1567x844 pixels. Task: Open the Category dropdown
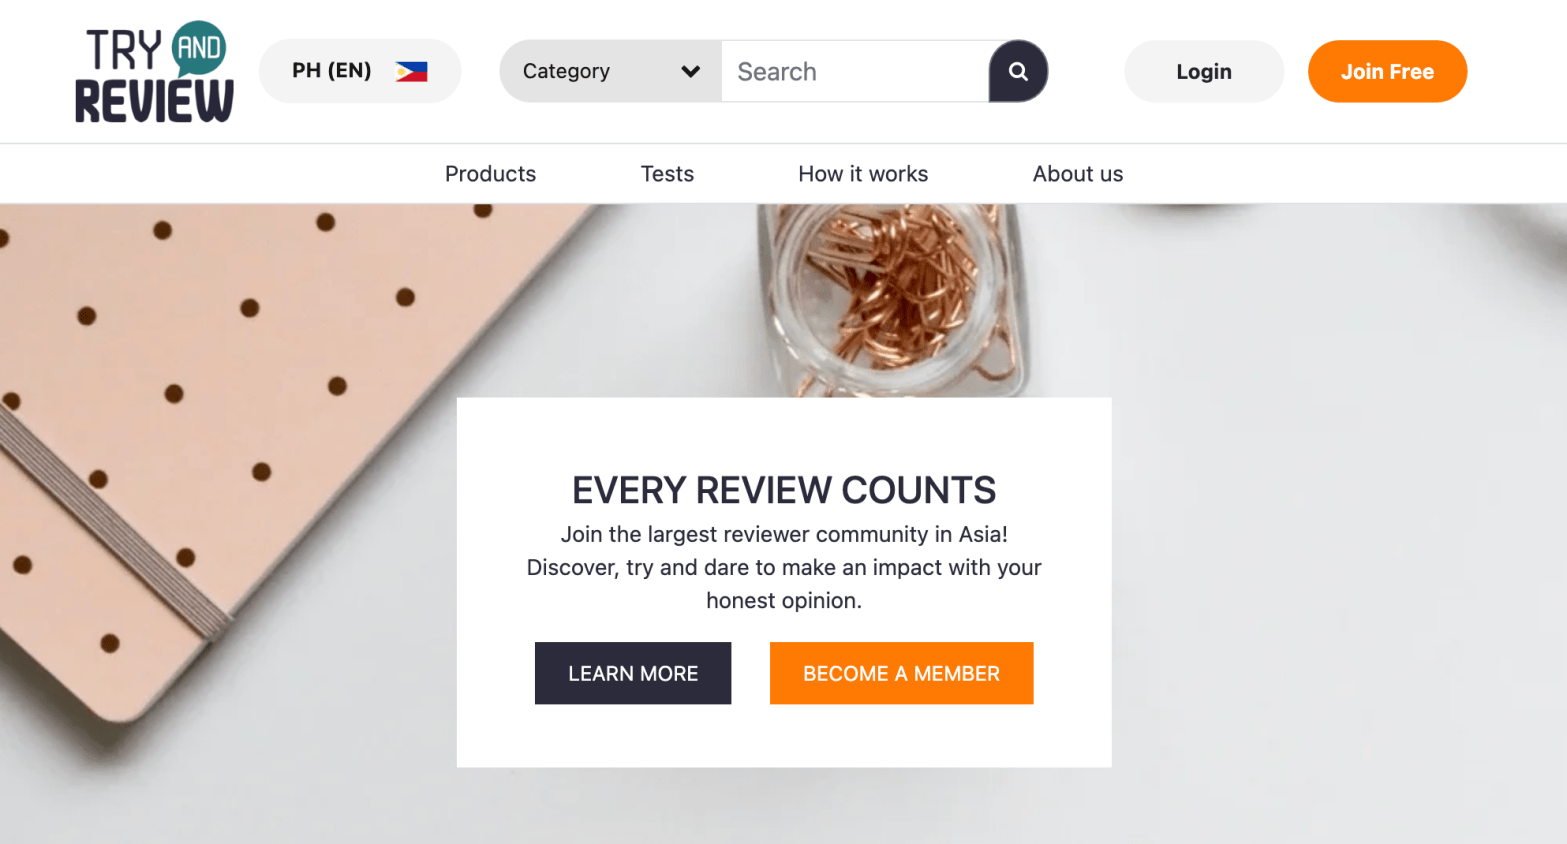pos(610,71)
